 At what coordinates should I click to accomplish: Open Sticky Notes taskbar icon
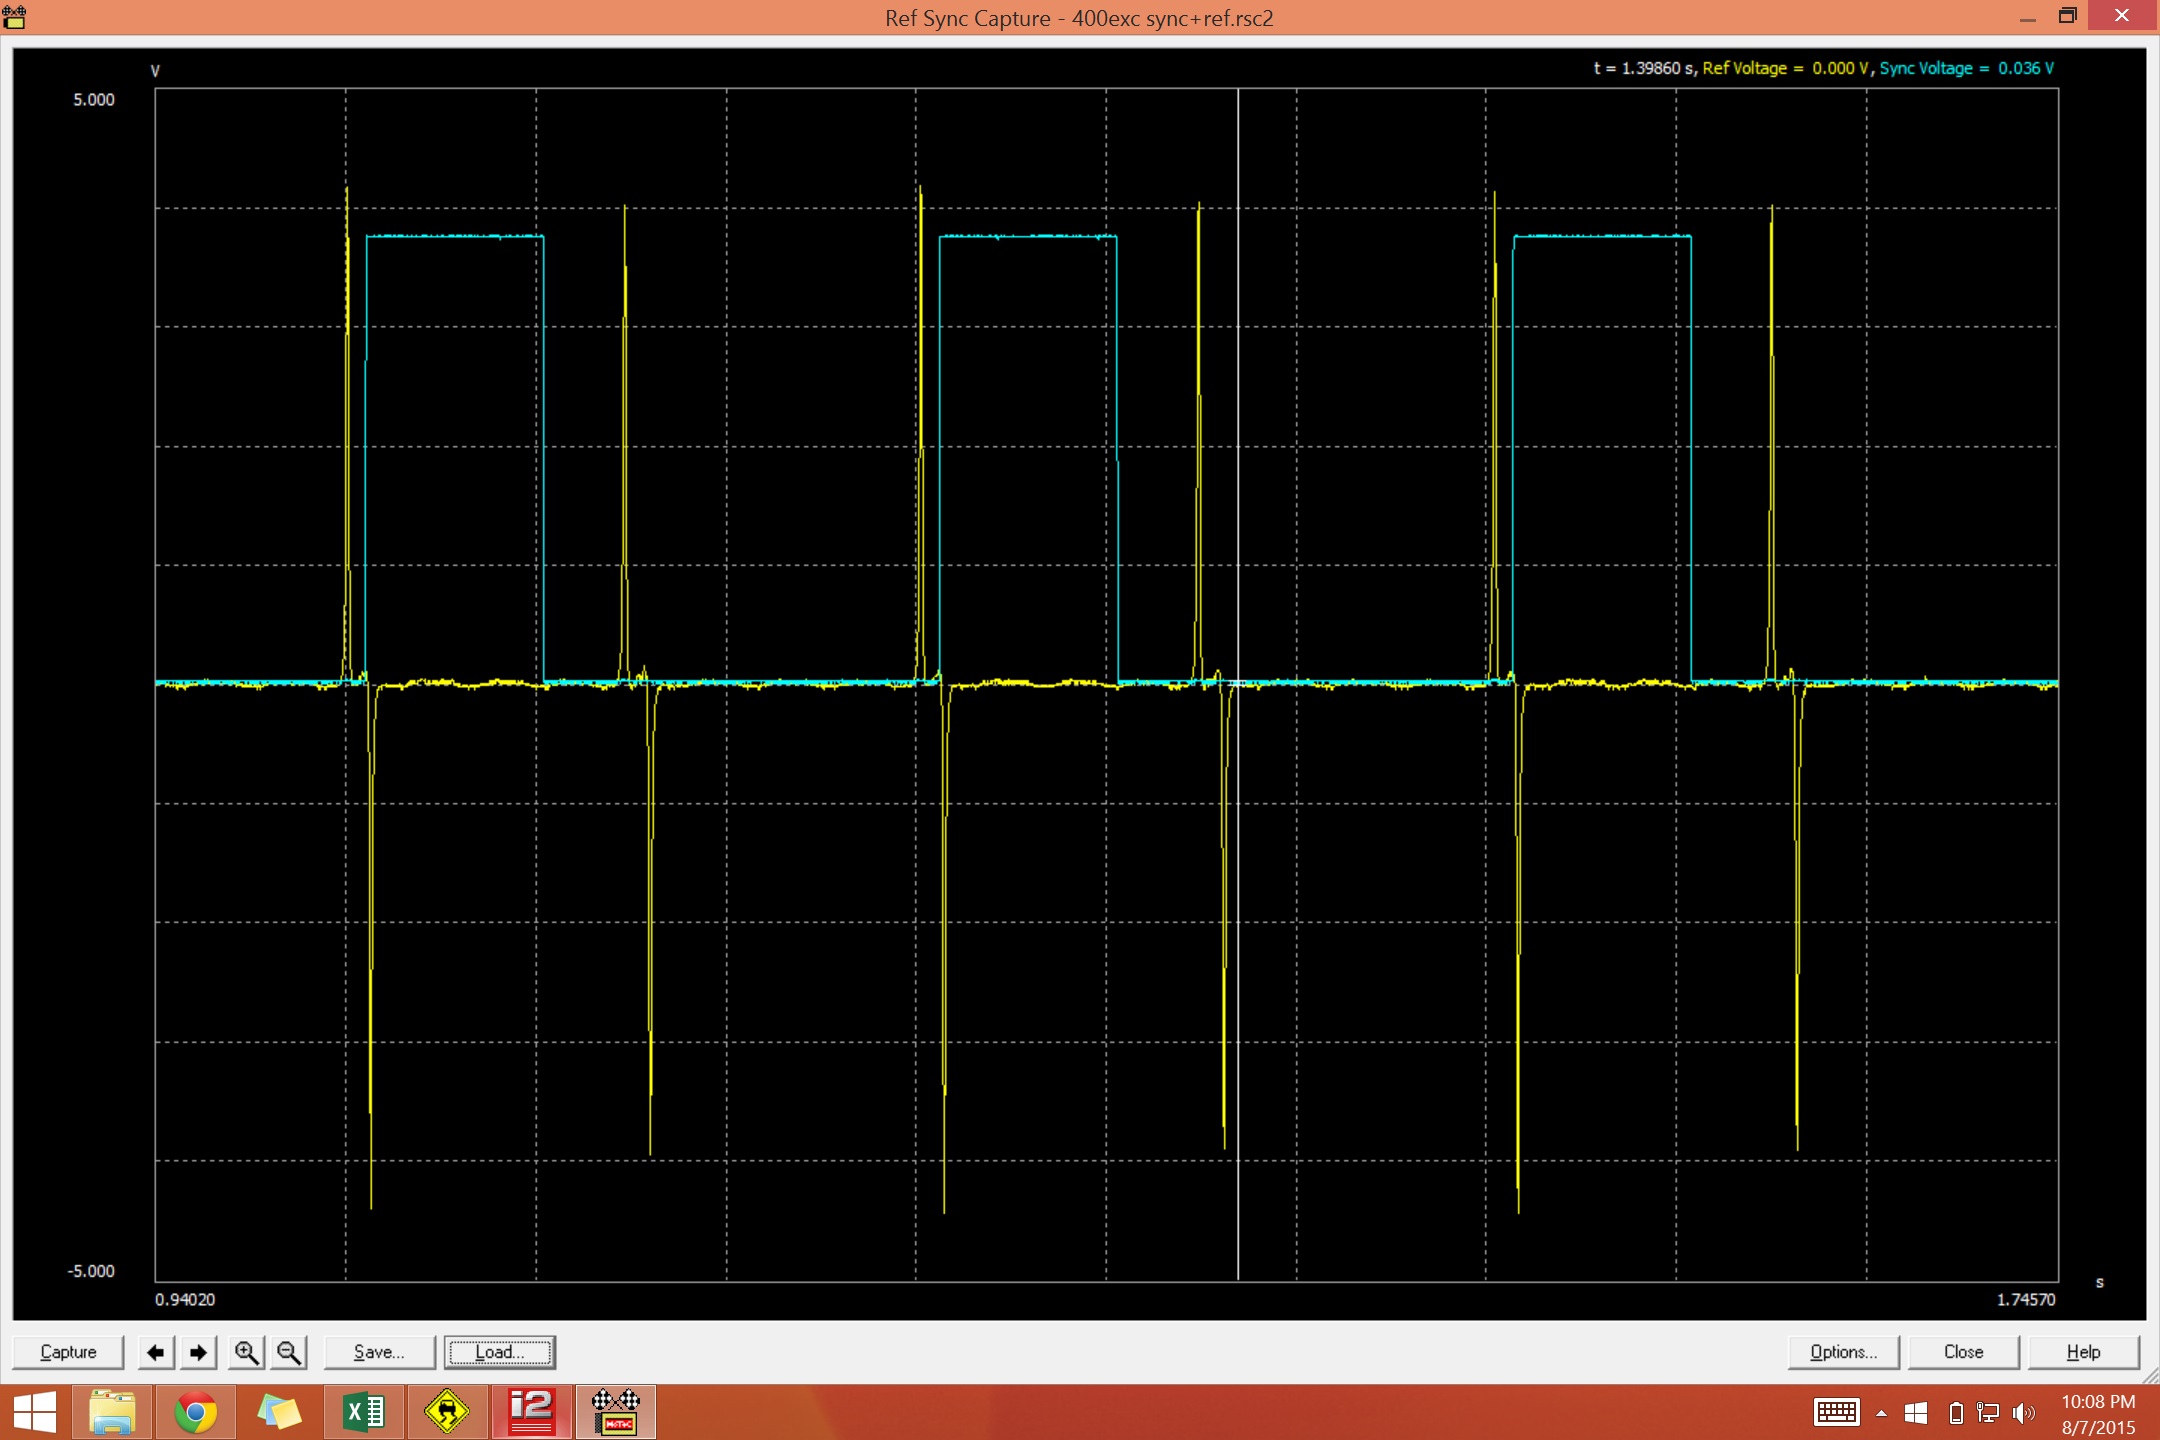tap(280, 1412)
